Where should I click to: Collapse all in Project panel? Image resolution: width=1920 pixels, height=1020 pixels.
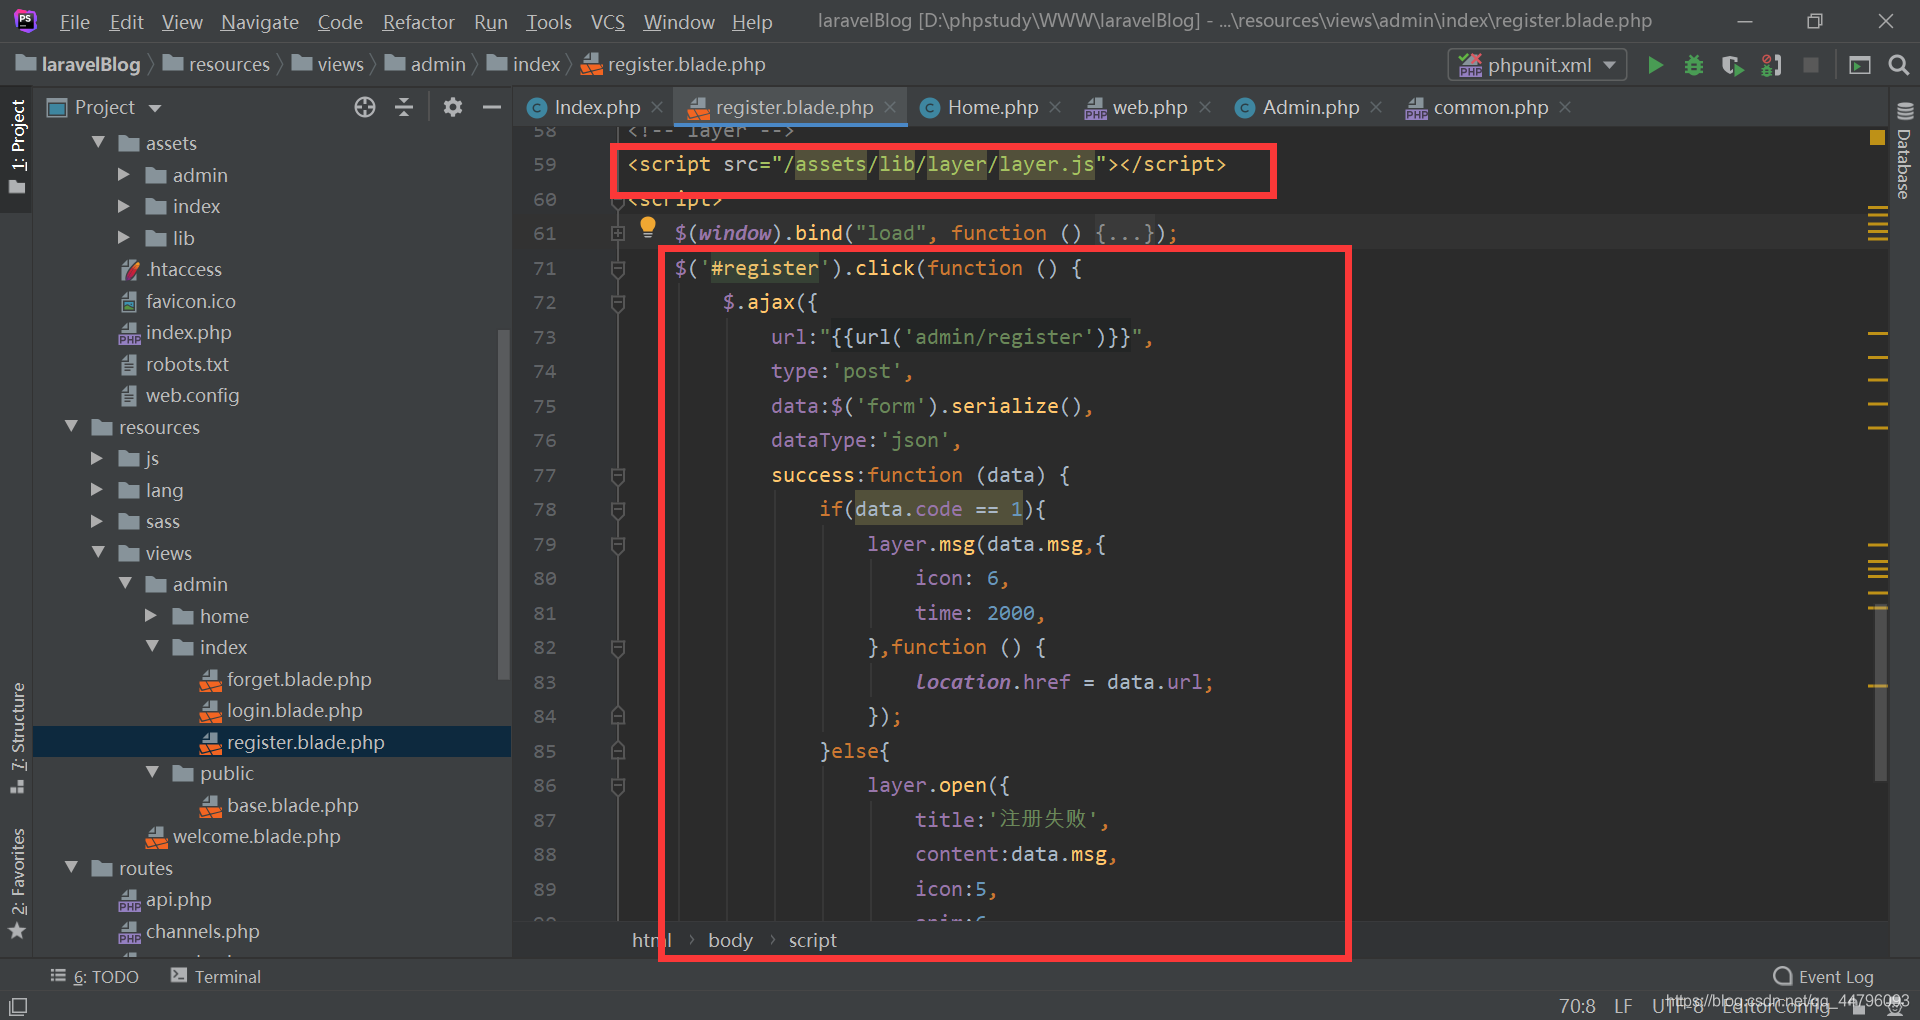[404, 107]
